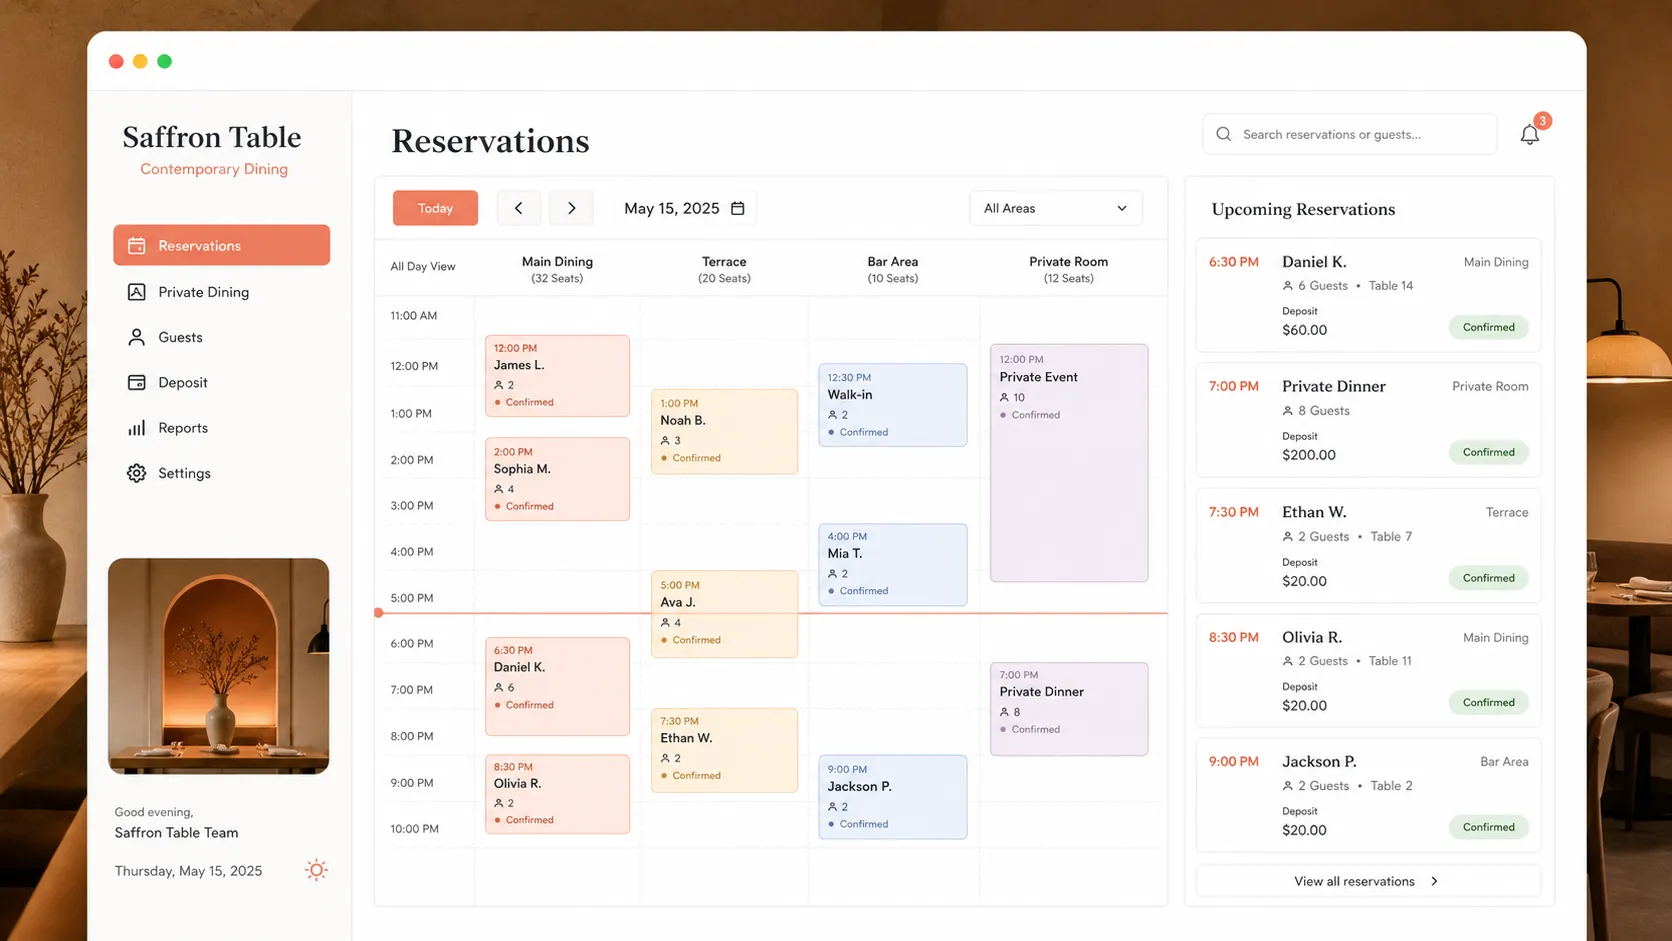1672x941 pixels.
Task: Click the Private Dining sidebar icon
Action: pyautogui.click(x=137, y=292)
